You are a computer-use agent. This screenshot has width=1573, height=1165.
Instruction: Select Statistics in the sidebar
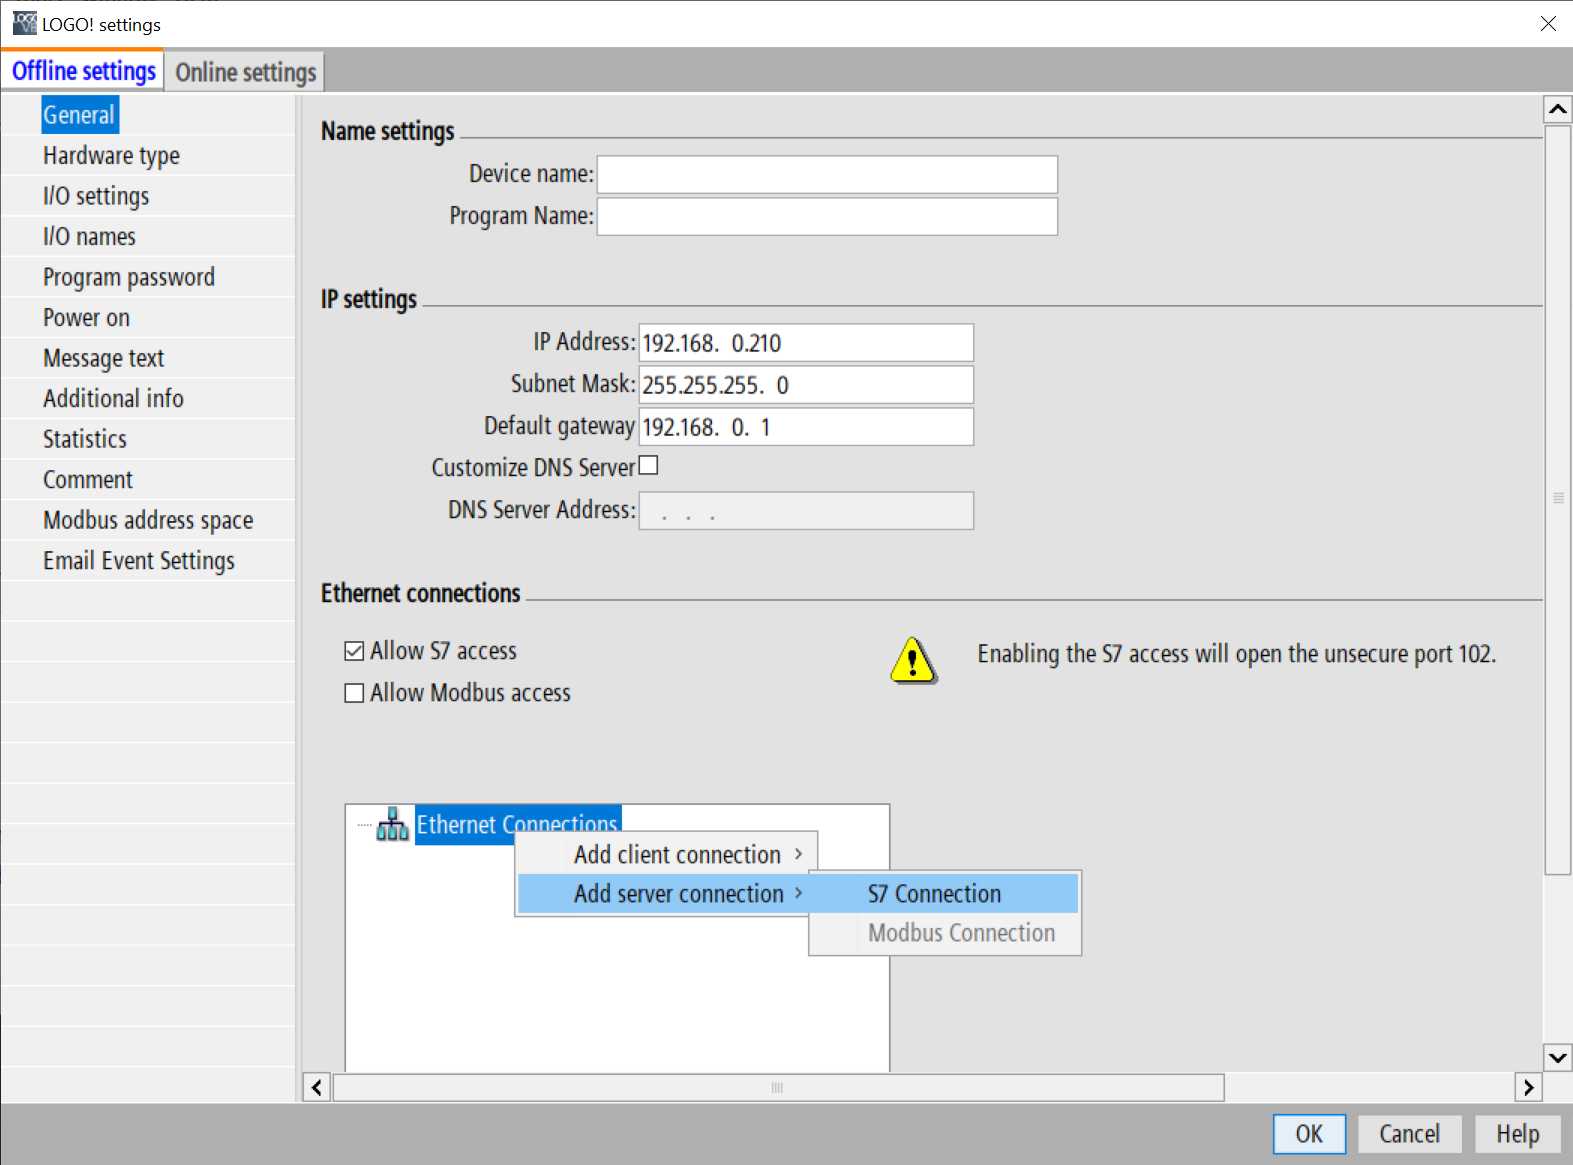[85, 439]
